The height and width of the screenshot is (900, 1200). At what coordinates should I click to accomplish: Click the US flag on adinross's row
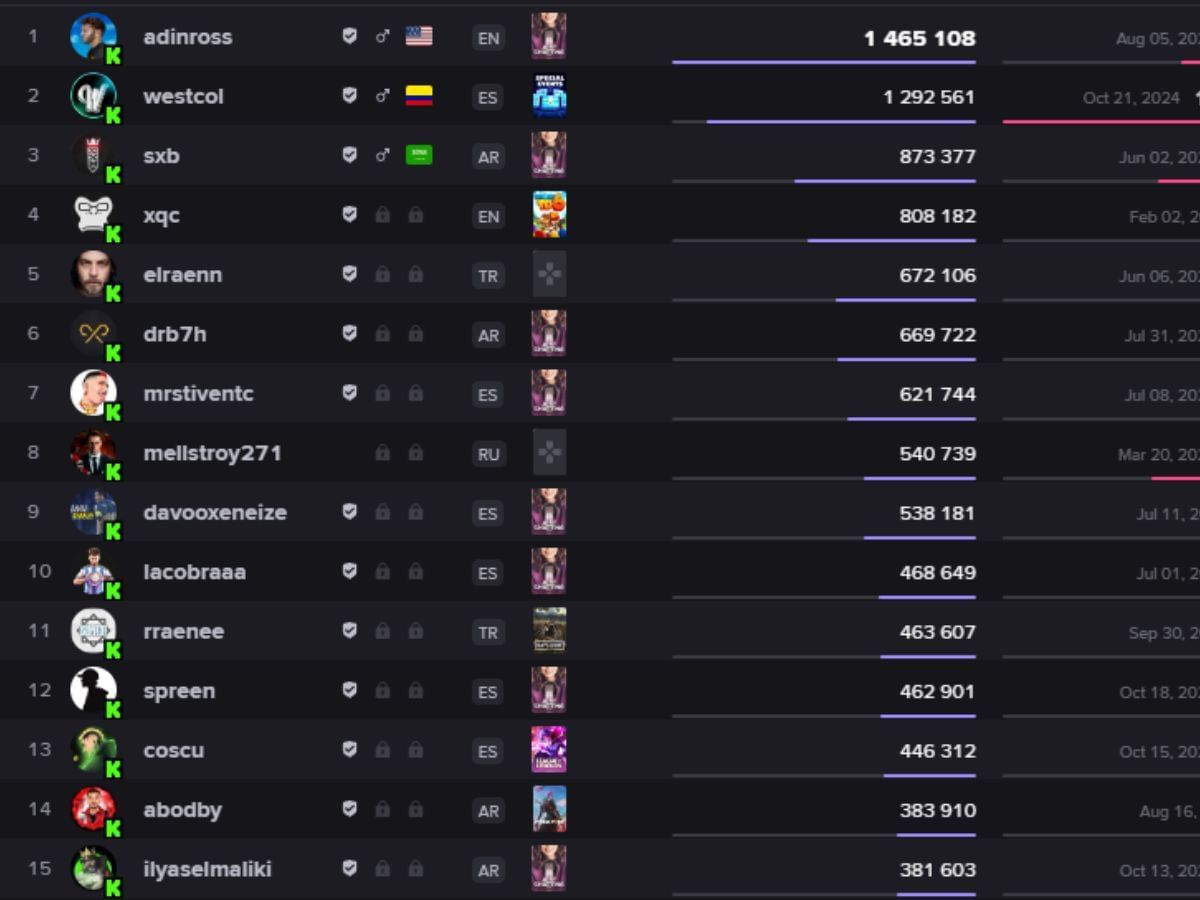point(419,37)
